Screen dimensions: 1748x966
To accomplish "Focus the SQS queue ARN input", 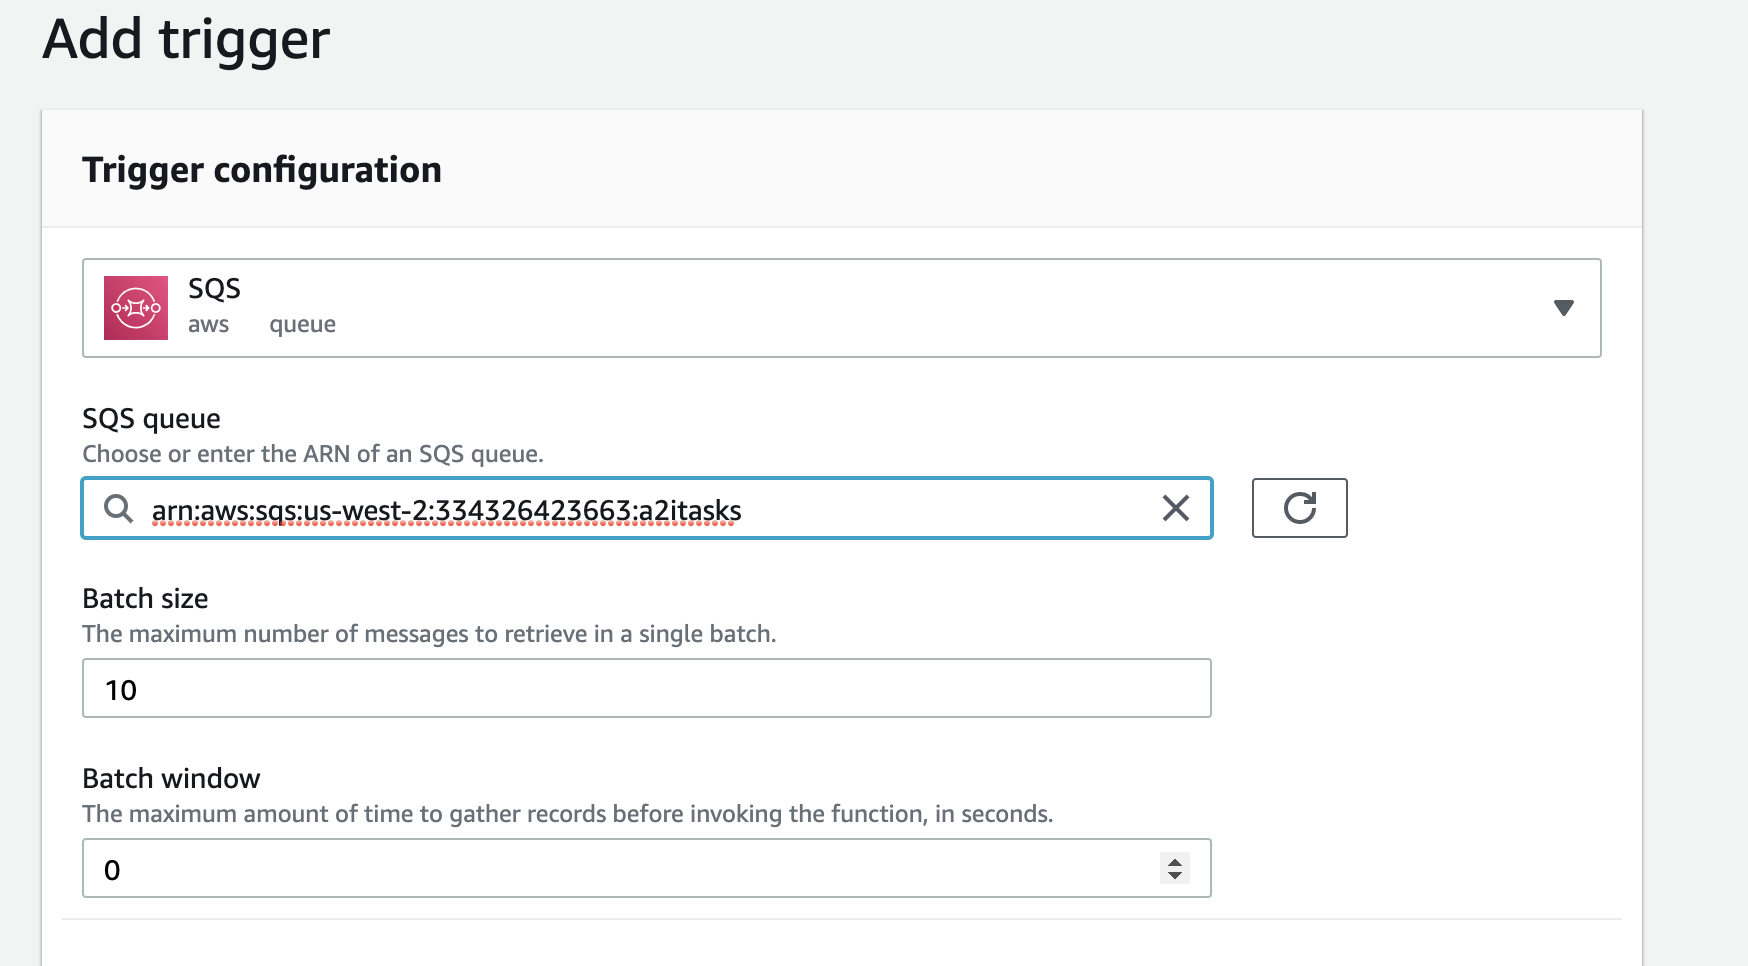I will pyautogui.click(x=647, y=509).
